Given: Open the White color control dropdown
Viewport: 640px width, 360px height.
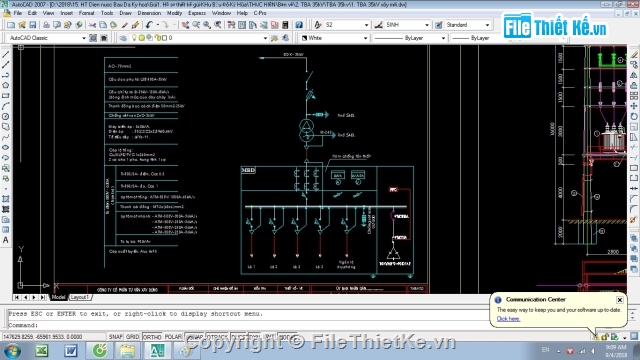Looking at the screenshot, I should pos(365,38).
